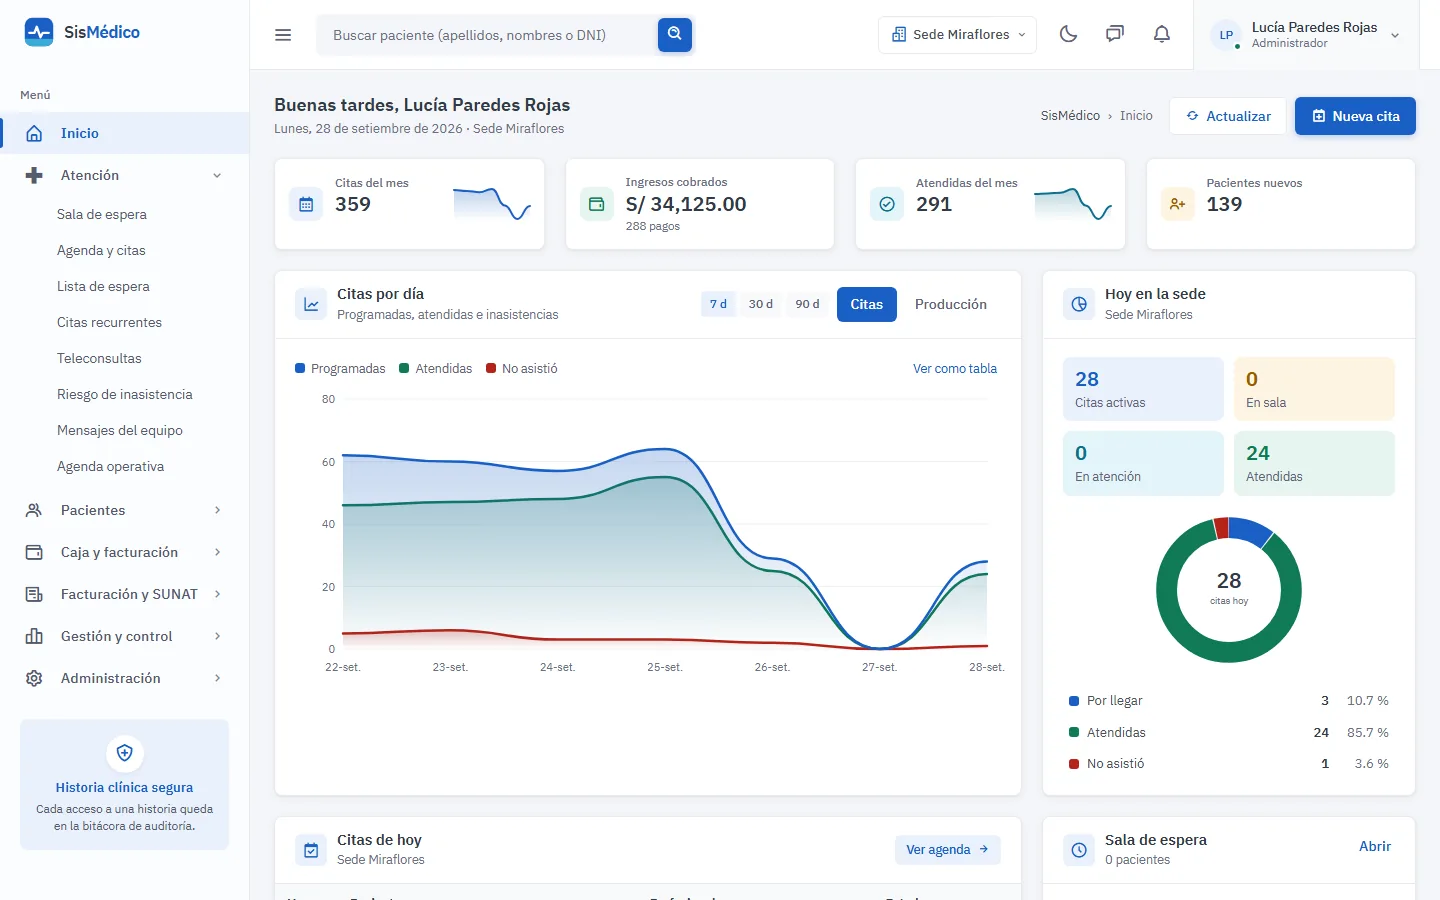This screenshot has height=900, width=1440.
Task: Click the patient search magnifier button
Action: pos(675,34)
